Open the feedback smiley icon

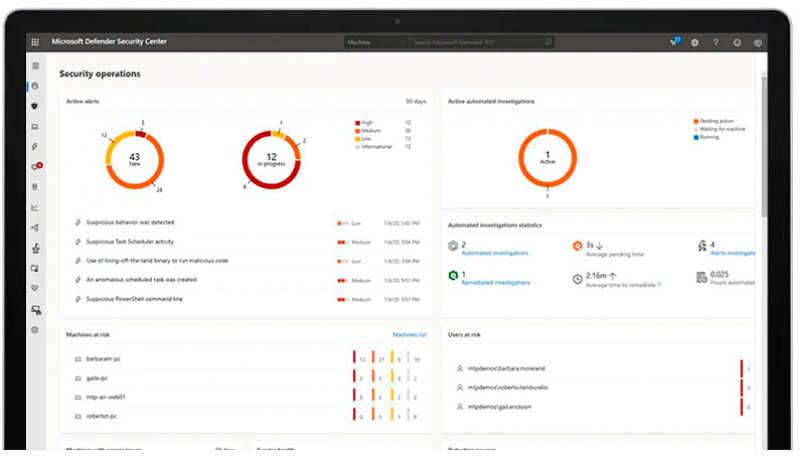[737, 42]
